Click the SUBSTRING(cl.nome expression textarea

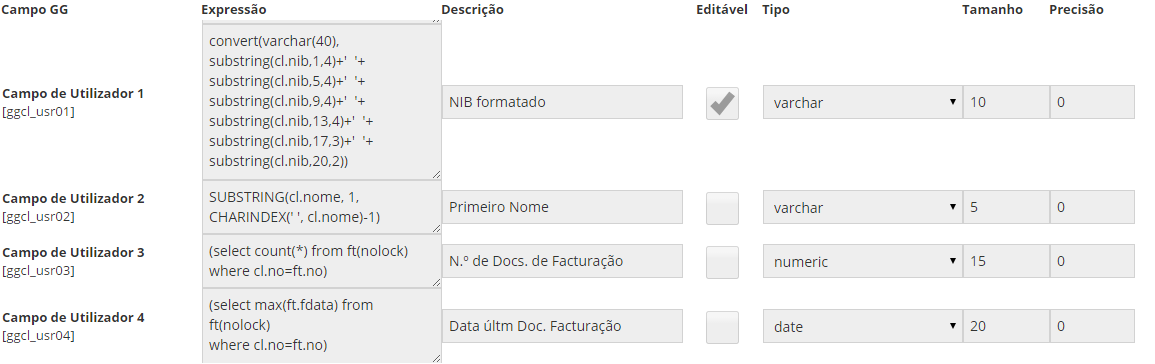(x=321, y=207)
